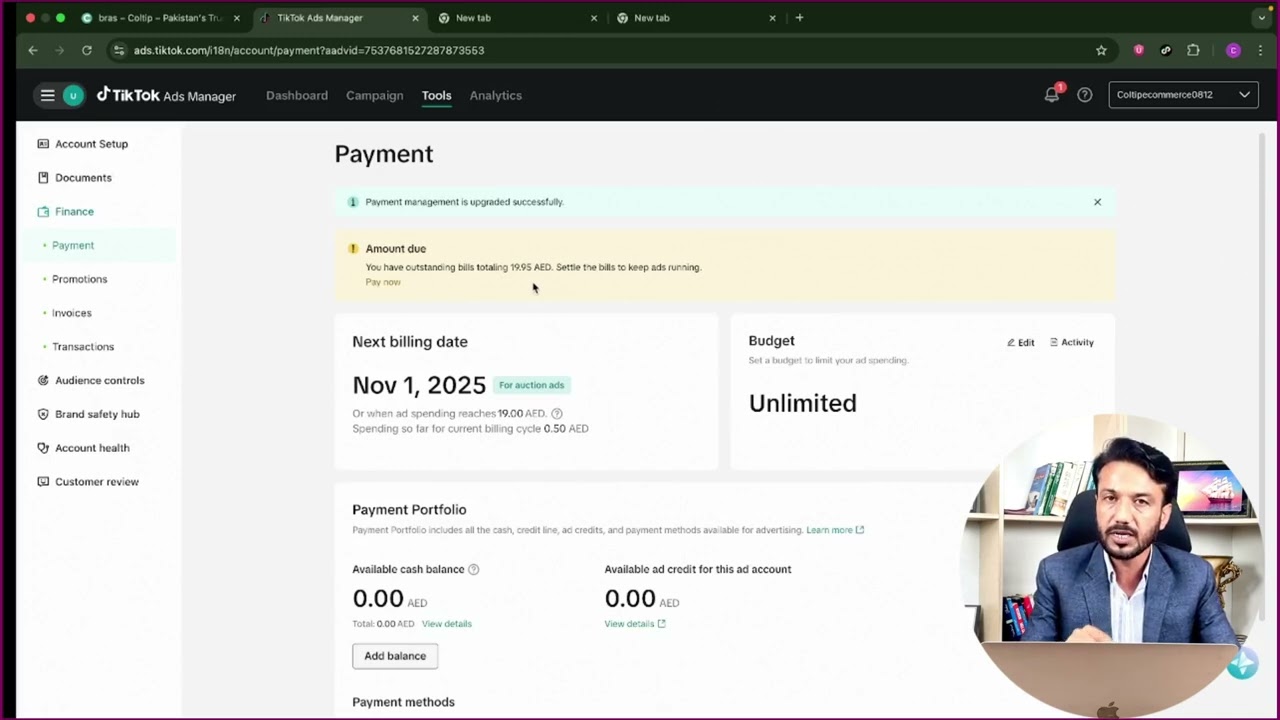Open the Tools menu
This screenshot has height=720, width=1280.
pyautogui.click(x=436, y=96)
